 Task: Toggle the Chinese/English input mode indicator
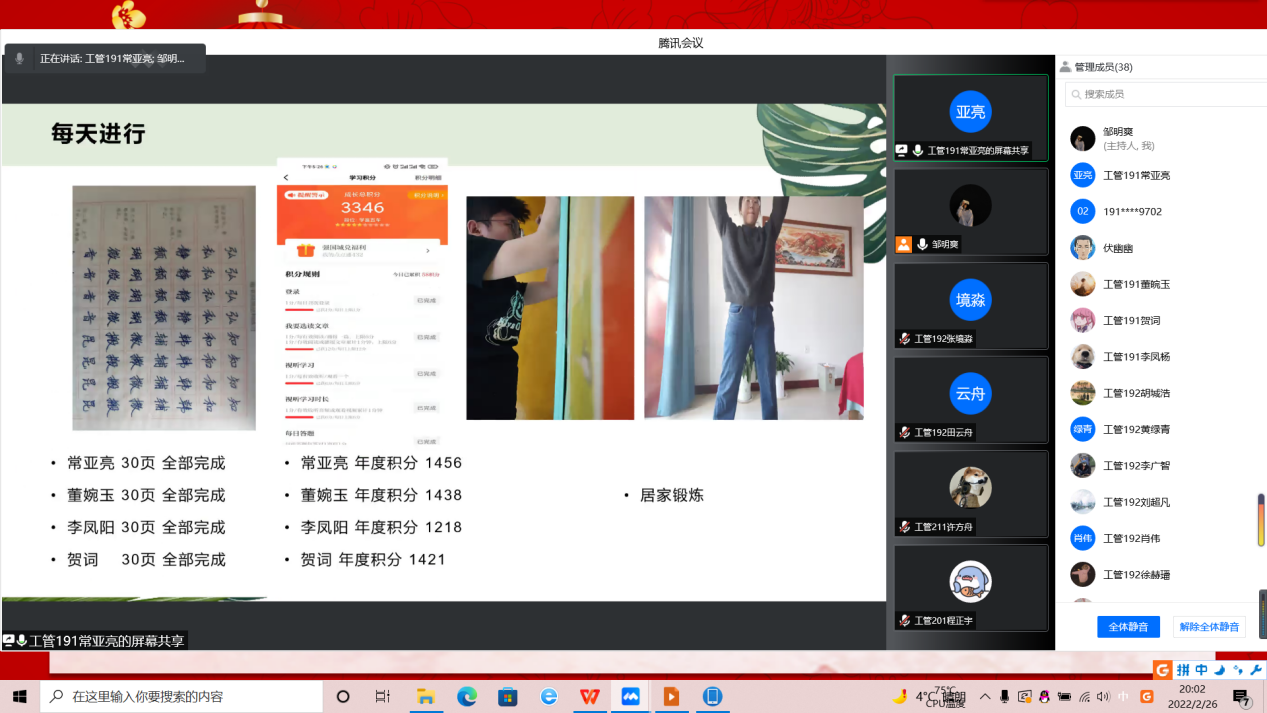coord(1123,696)
